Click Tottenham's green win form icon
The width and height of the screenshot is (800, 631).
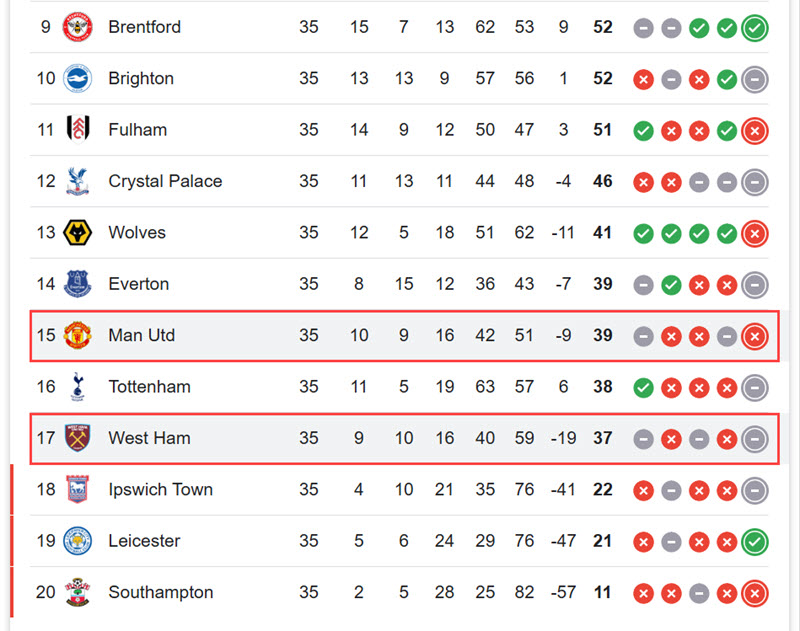pos(643,388)
